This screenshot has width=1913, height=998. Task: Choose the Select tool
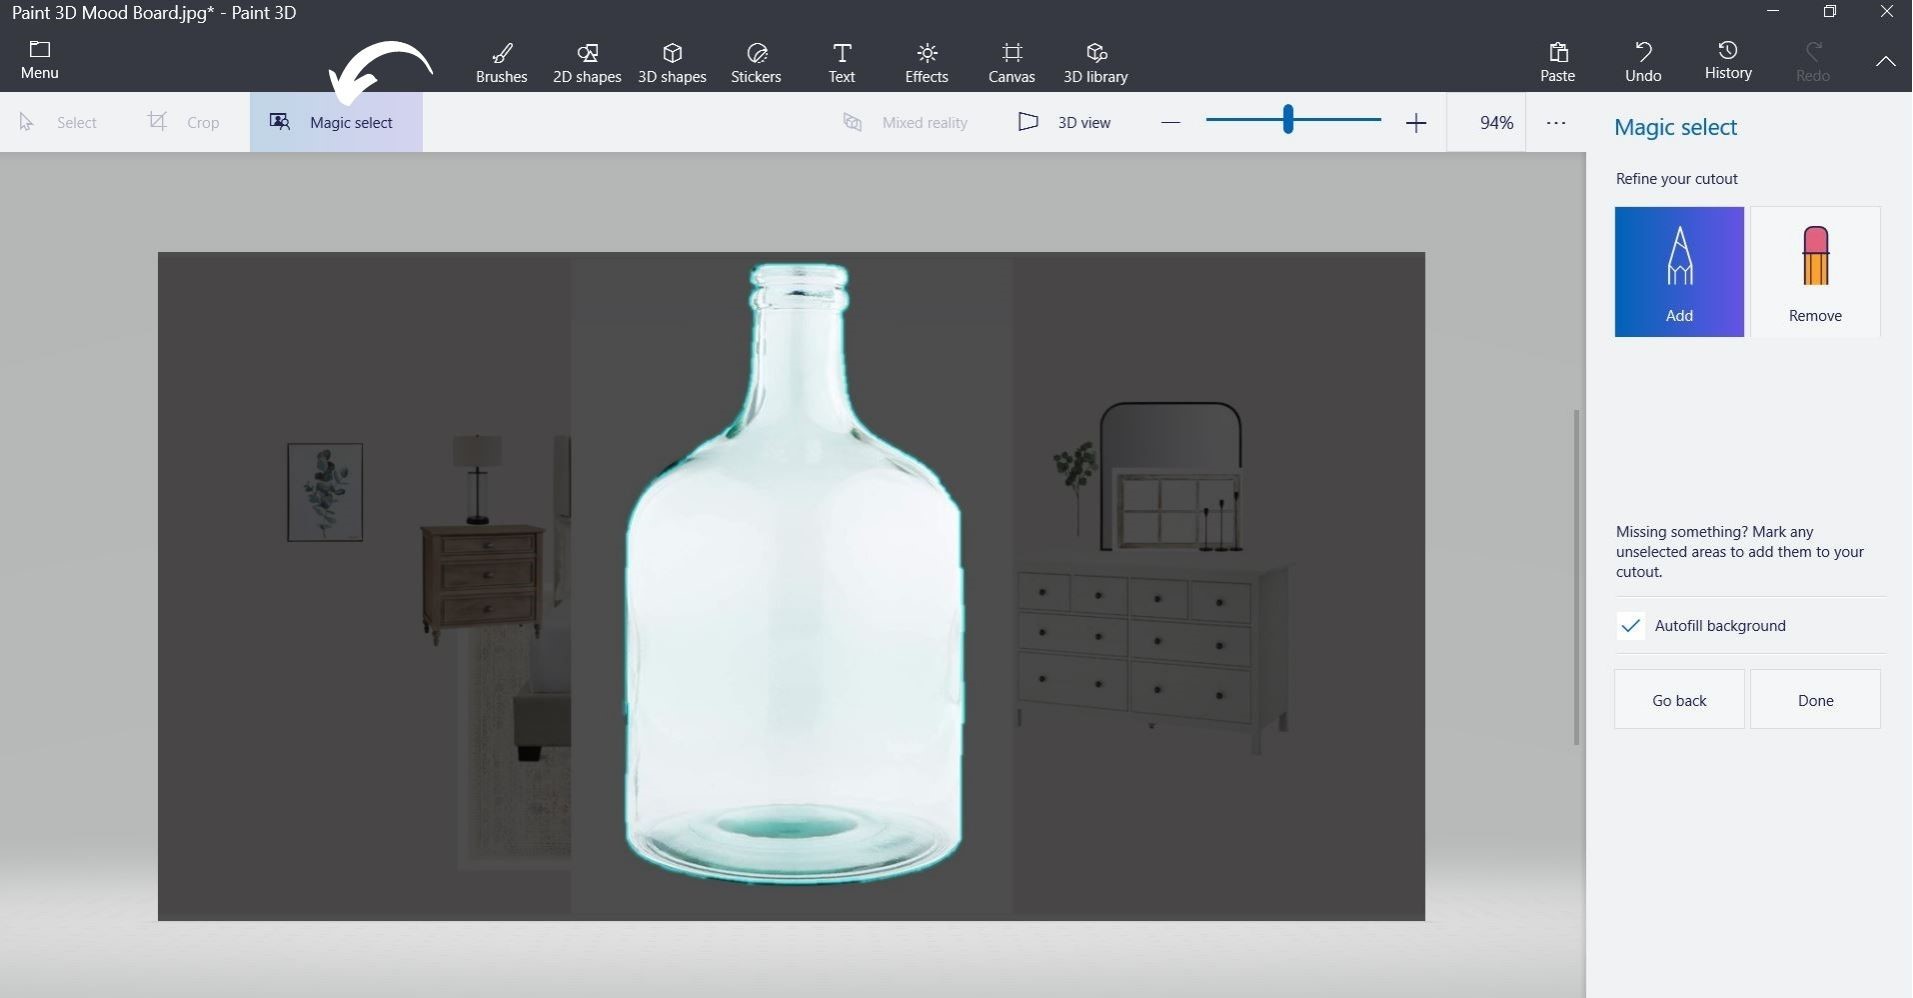tap(58, 122)
